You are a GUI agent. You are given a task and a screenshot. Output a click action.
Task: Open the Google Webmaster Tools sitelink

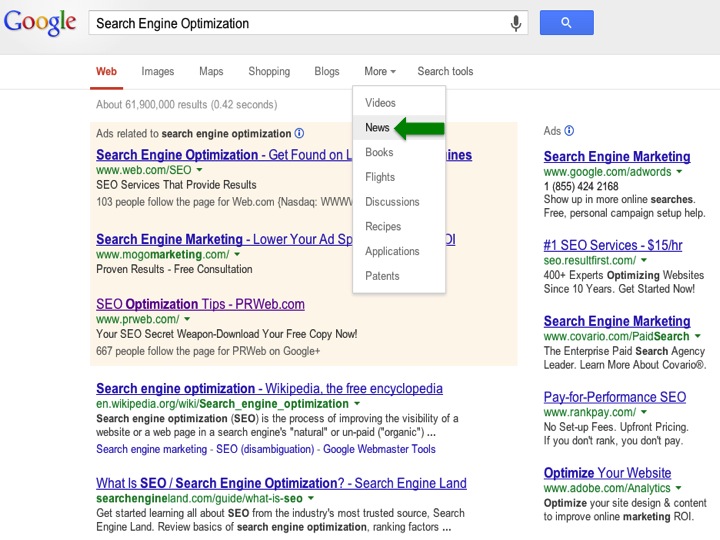pos(379,449)
